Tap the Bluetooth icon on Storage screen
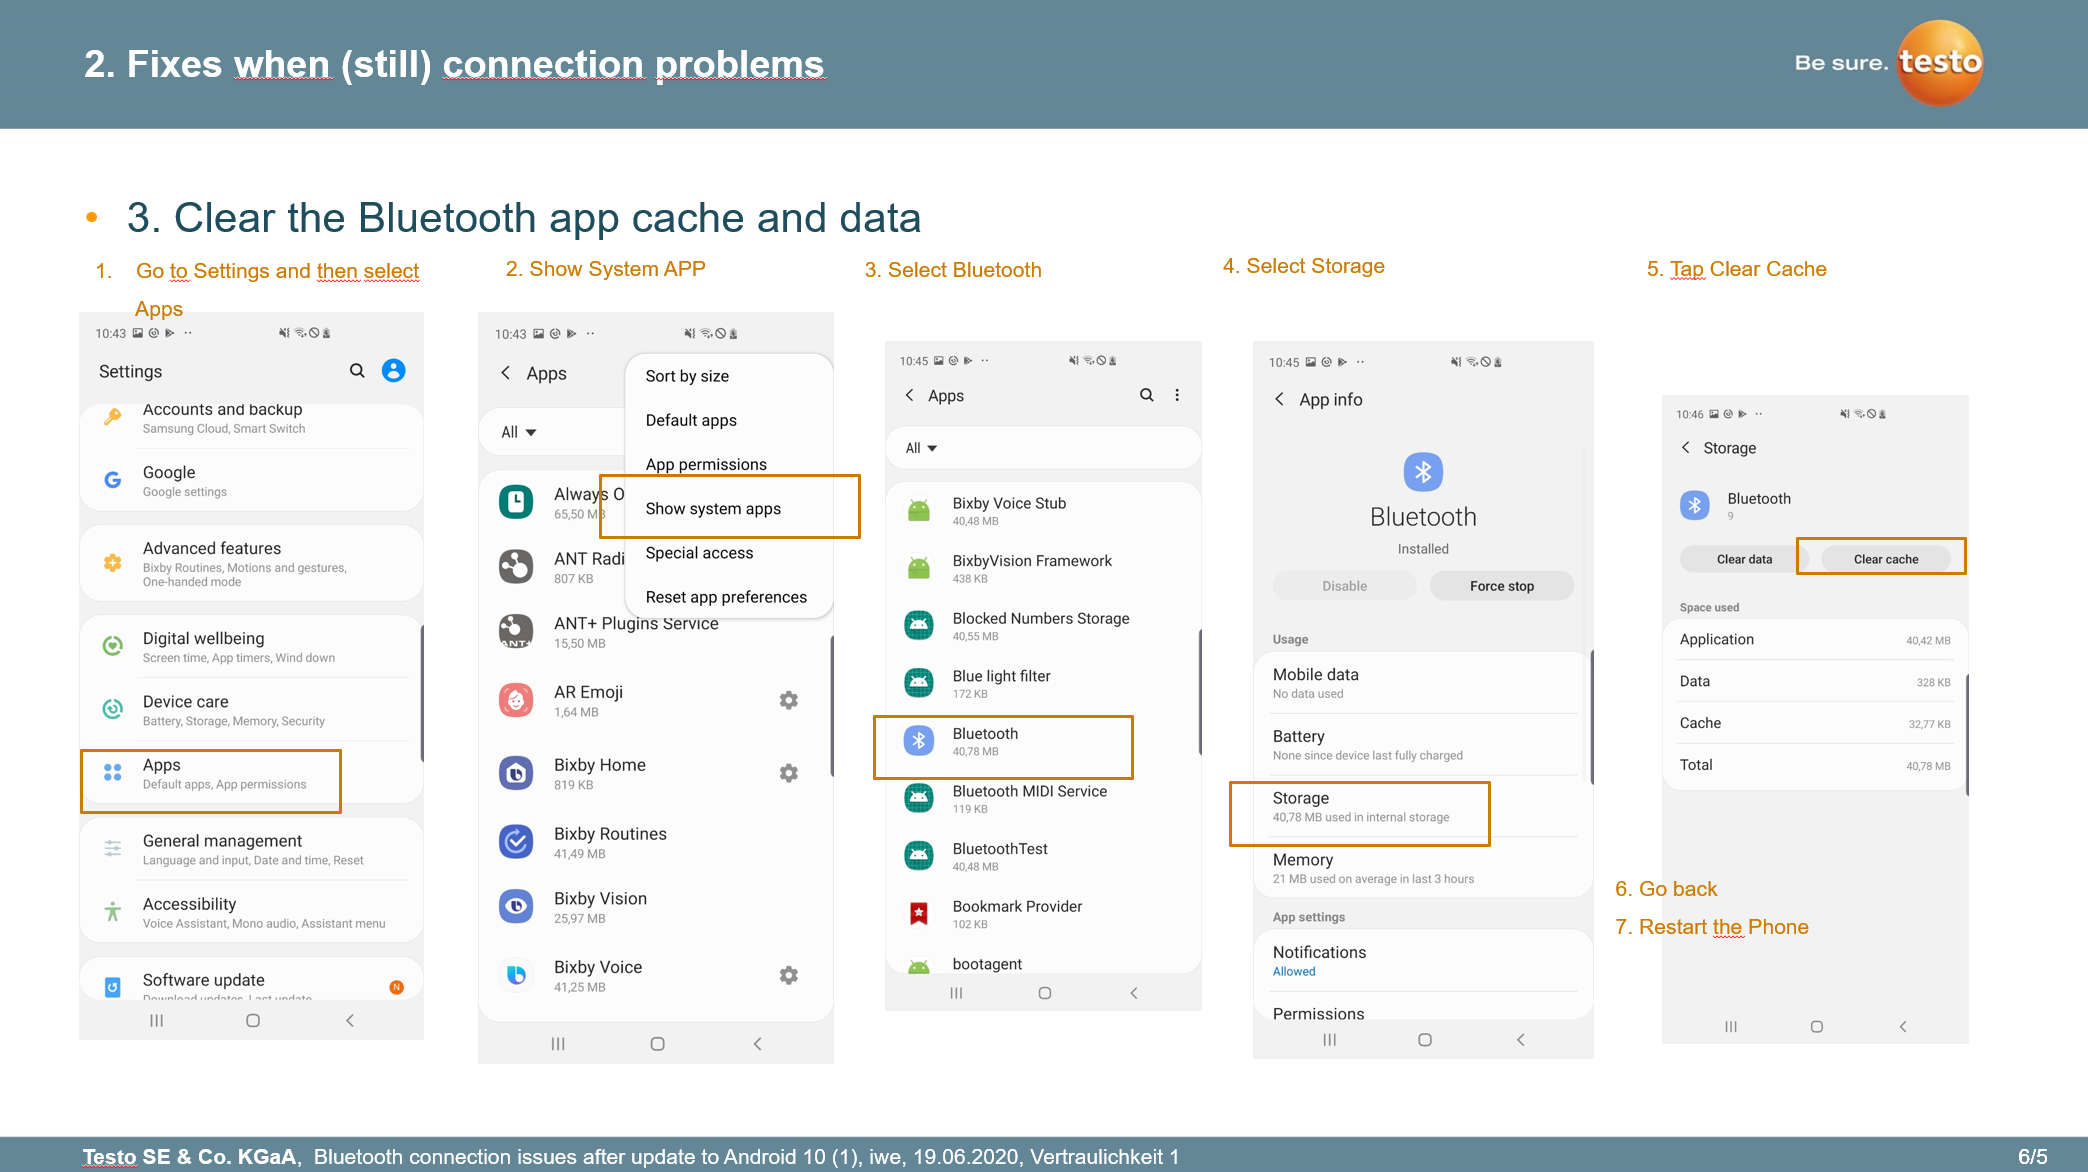 tap(1695, 505)
